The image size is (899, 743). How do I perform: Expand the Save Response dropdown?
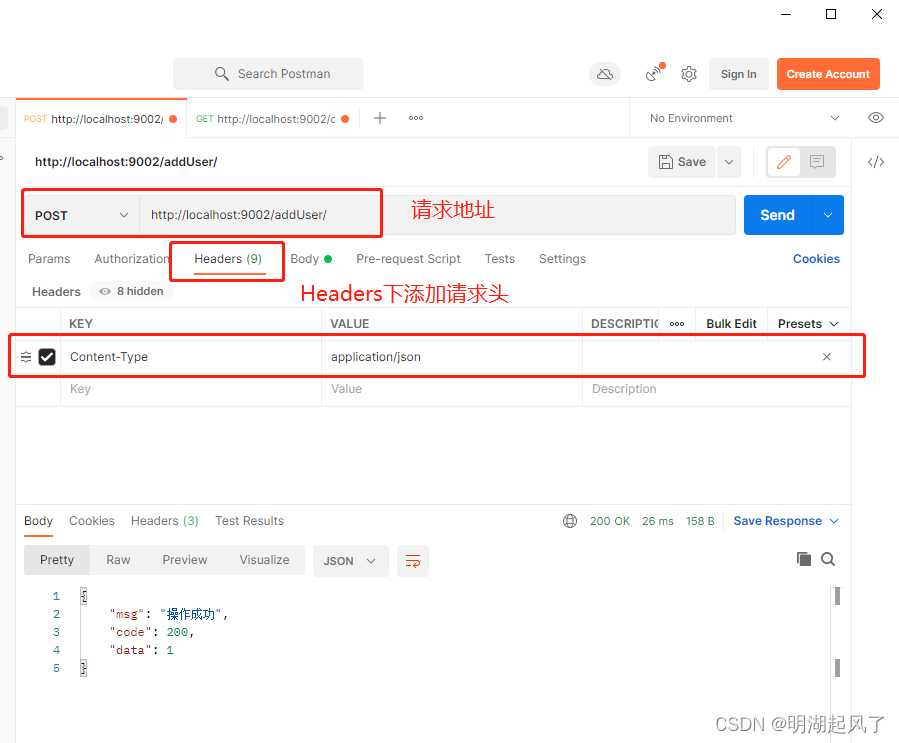(x=786, y=521)
